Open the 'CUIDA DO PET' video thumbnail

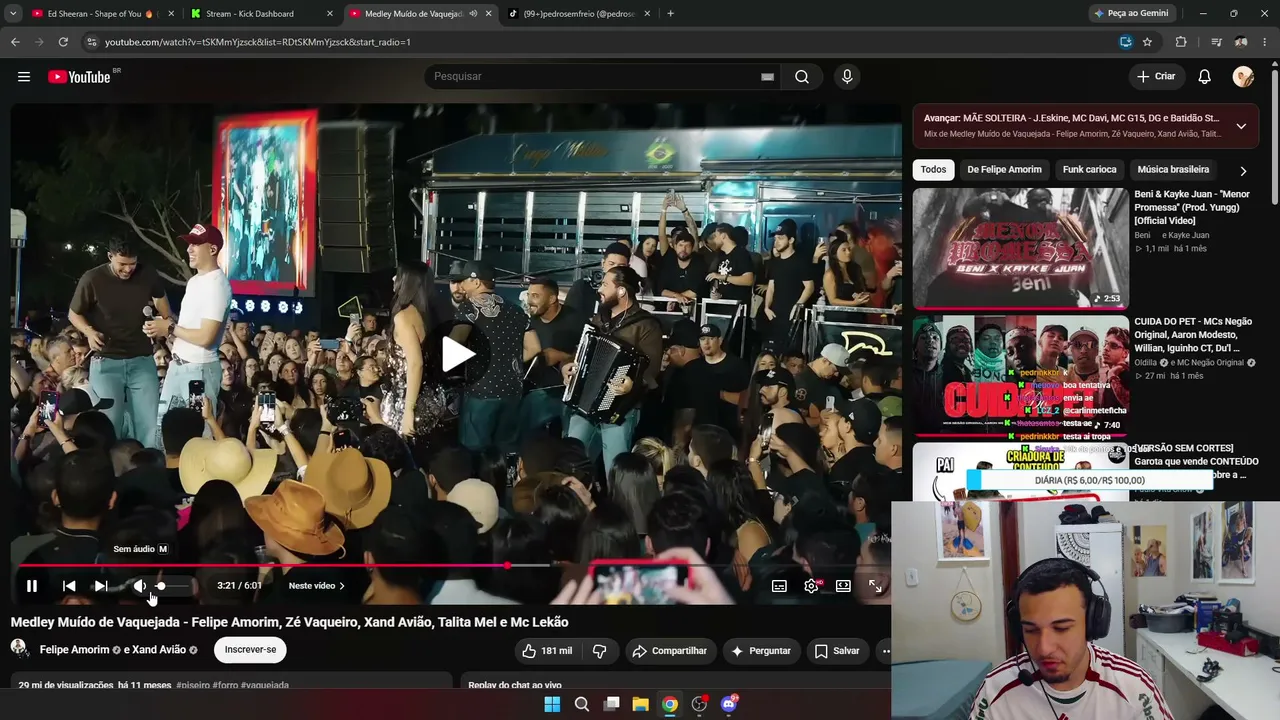[1020, 377]
